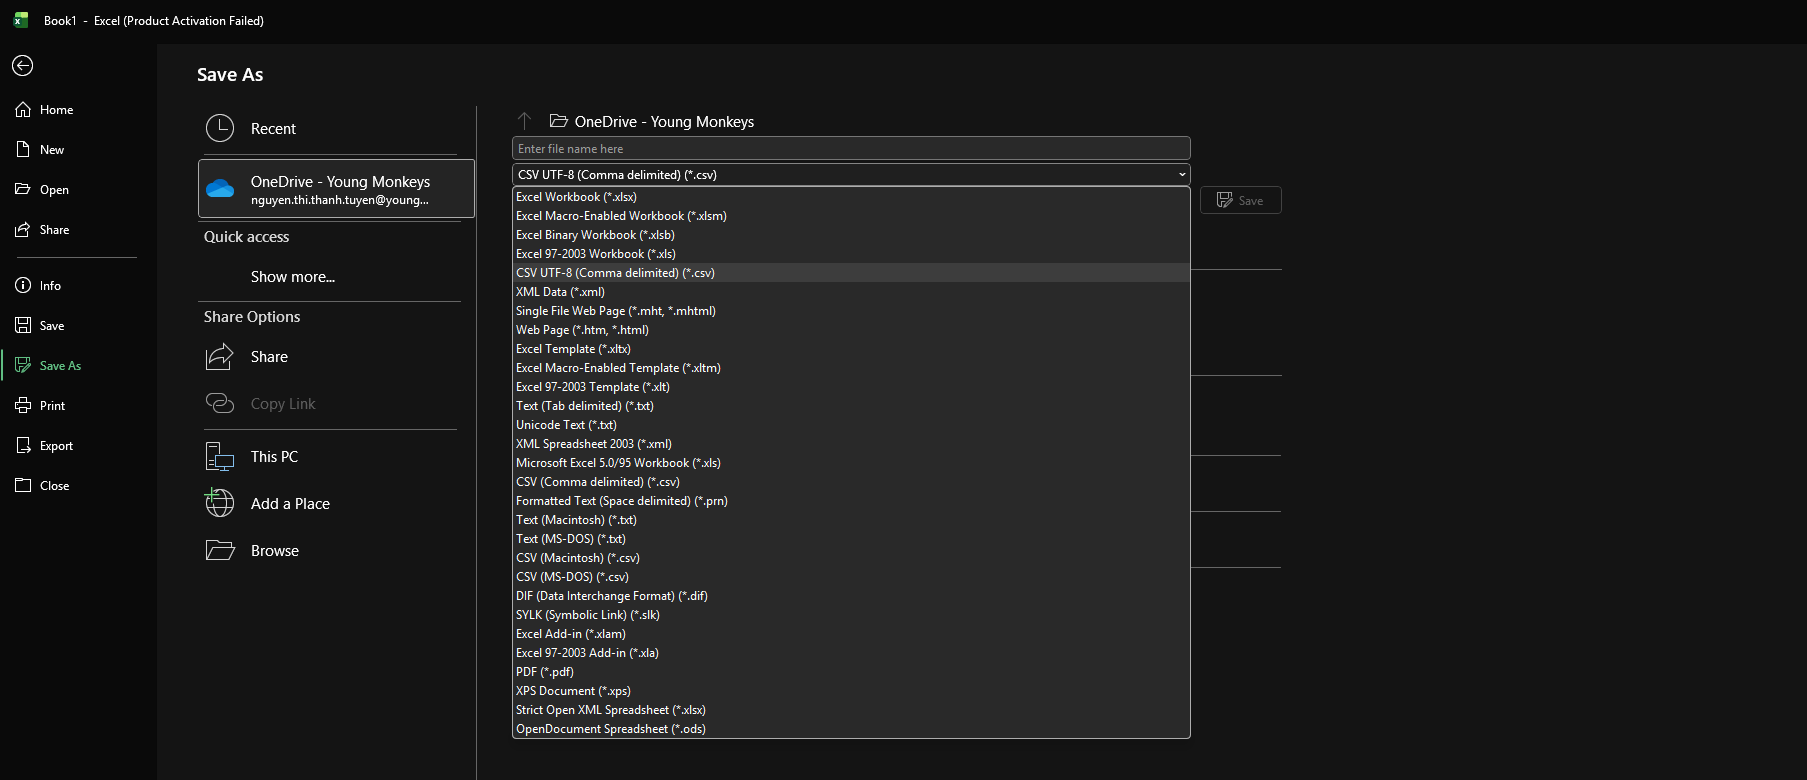
Task: Click the up-folder arrow icon
Action: 524,121
